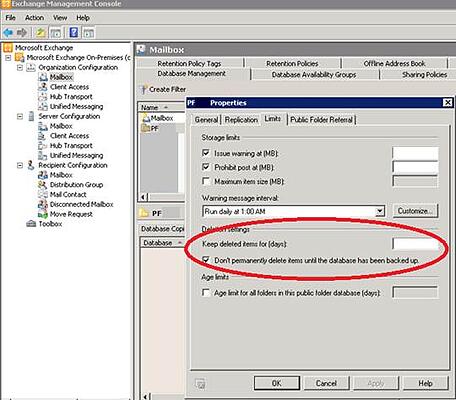
Task: Open the Offline Address Book tab
Action: click(395, 63)
